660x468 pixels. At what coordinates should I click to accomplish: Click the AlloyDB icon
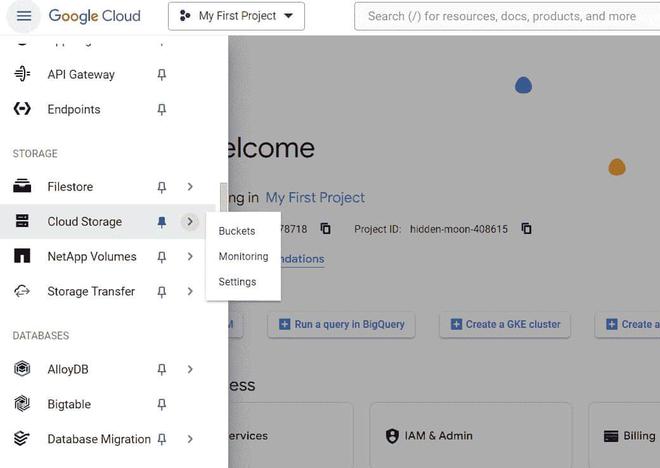(22, 369)
